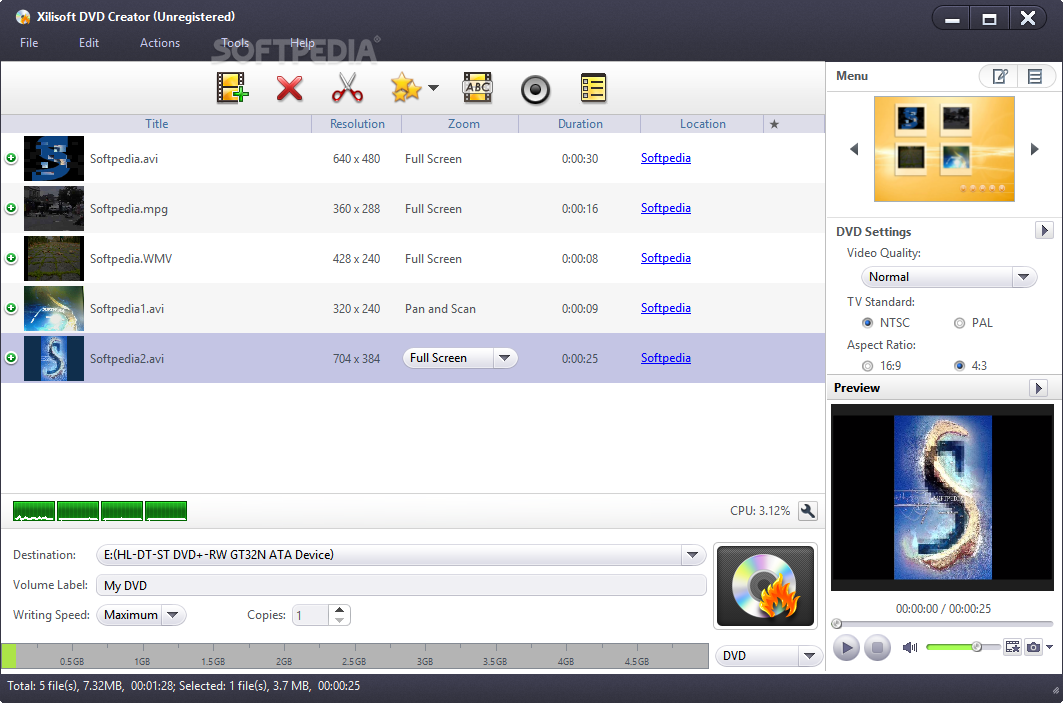Open the ABC subtitle tool
Image resolution: width=1063 pixels, height=703 pixels.
coord(477,88)
